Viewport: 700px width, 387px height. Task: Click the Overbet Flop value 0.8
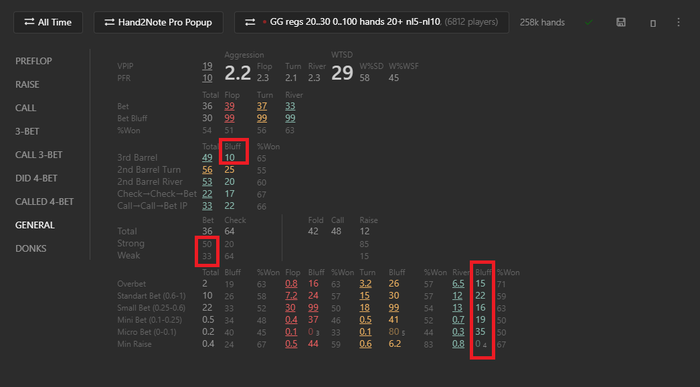coord(291,284)
